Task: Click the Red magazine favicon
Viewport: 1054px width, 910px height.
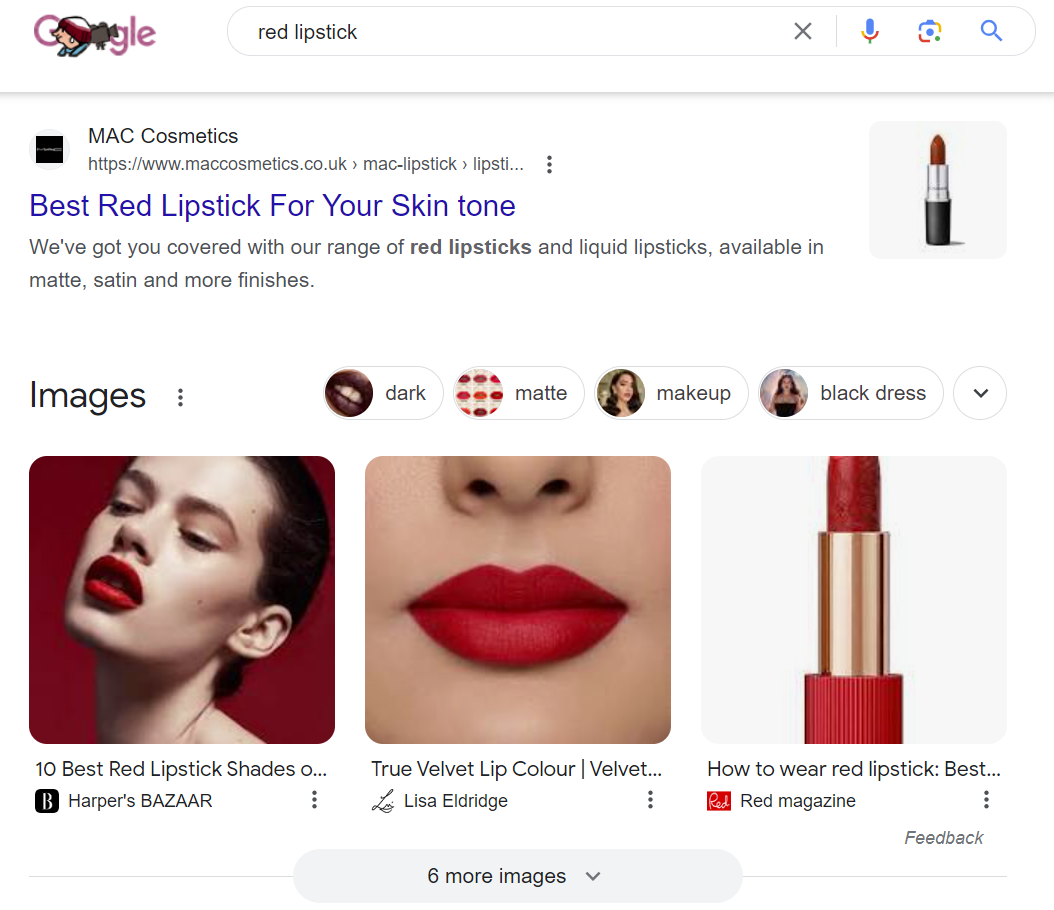Action: click(719, 801)
